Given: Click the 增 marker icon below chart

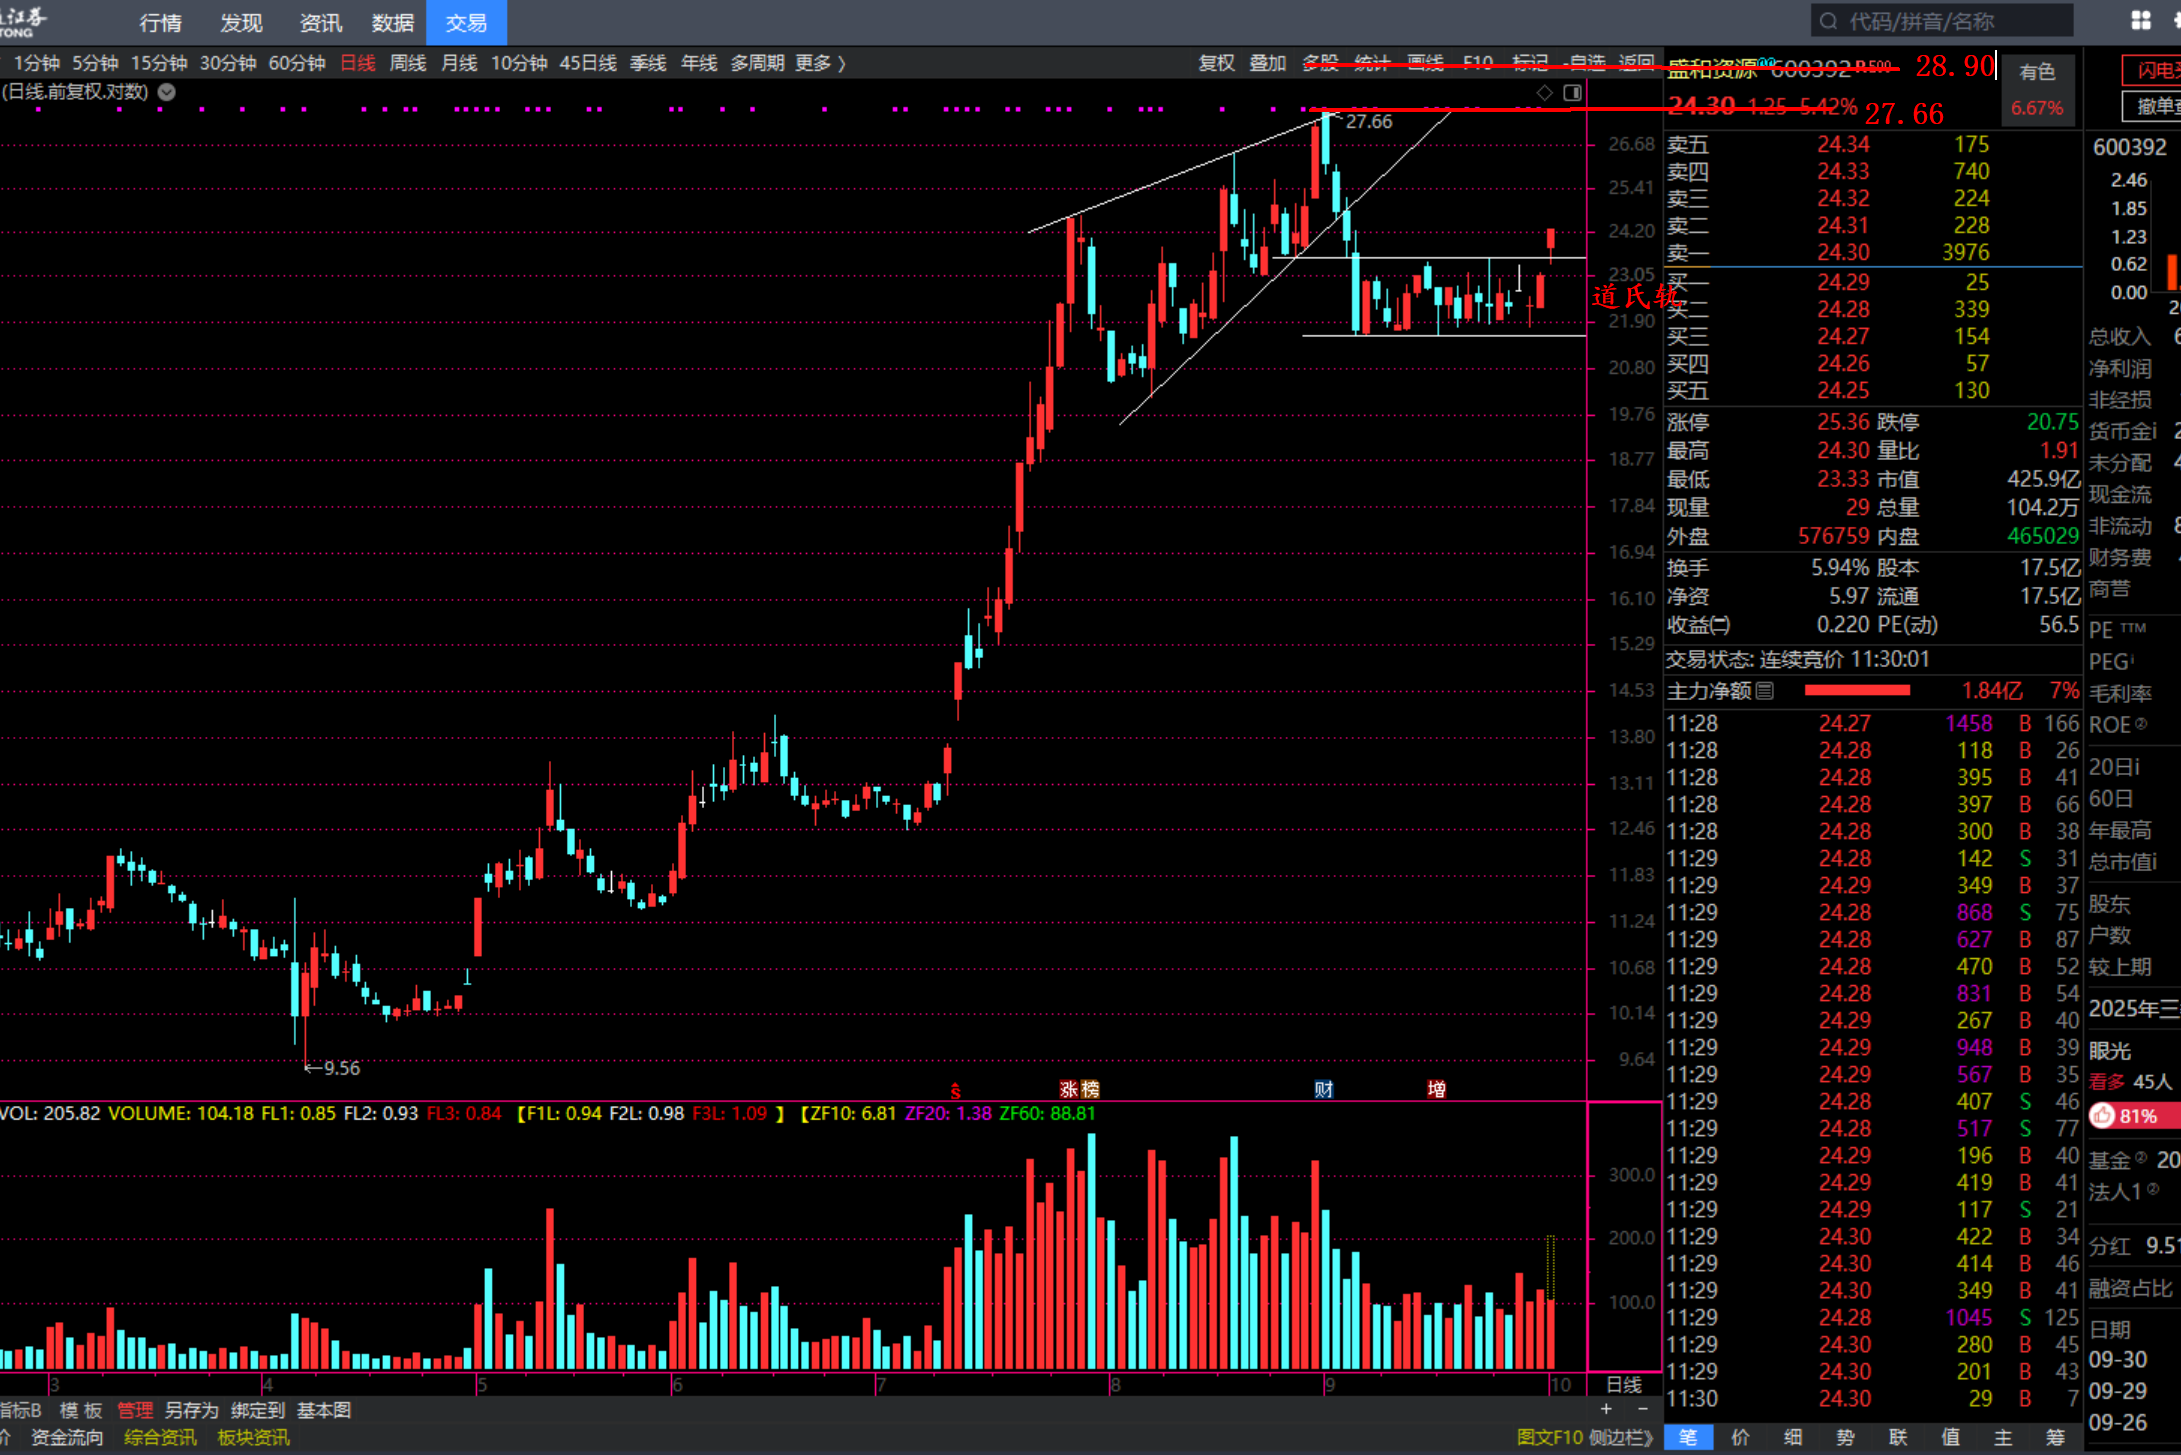Looking at the screenshot, I should [1436, 1089].
